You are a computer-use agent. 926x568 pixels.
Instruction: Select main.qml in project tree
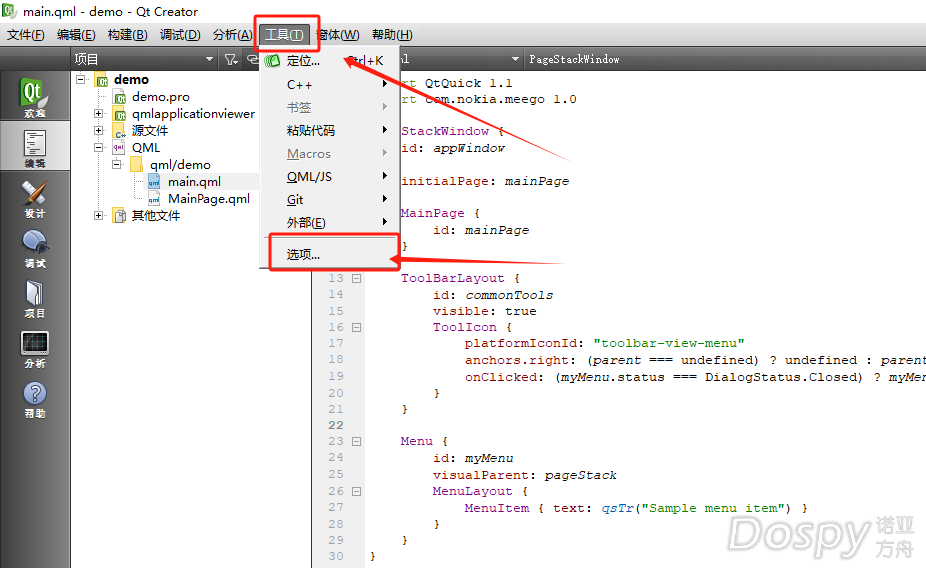[194, 182]
